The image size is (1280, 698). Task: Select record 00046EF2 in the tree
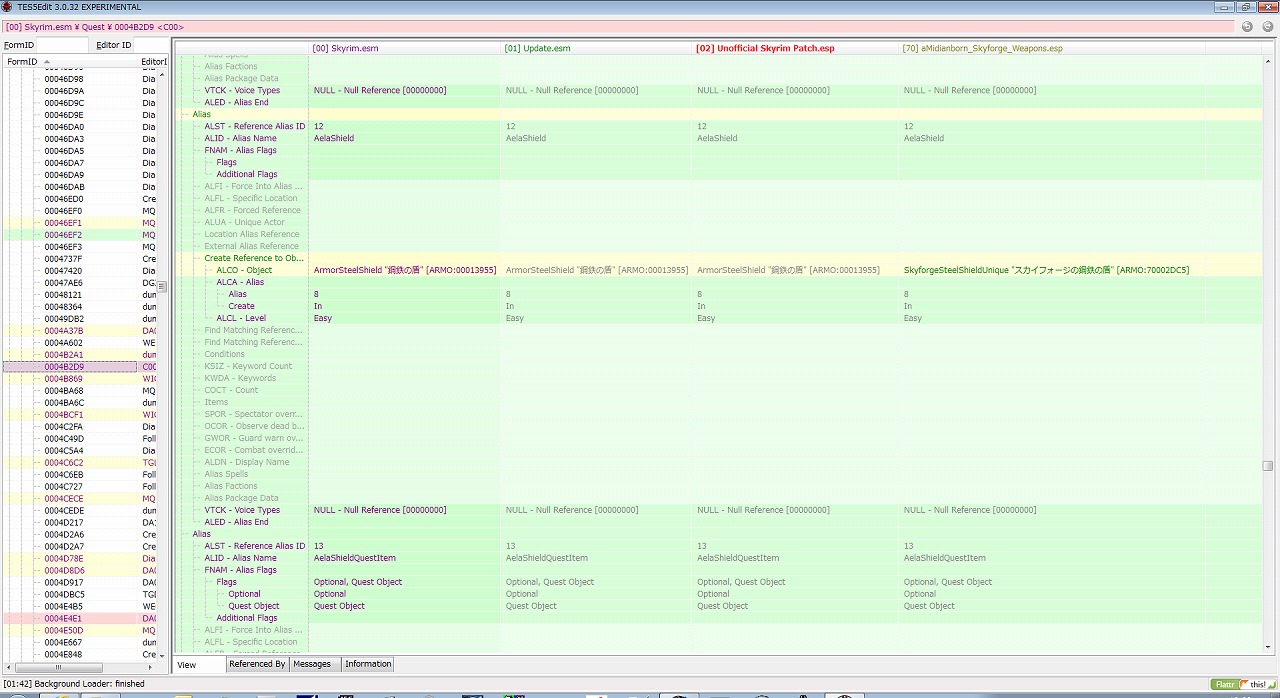pyautogui.click(x=63, y=235)
